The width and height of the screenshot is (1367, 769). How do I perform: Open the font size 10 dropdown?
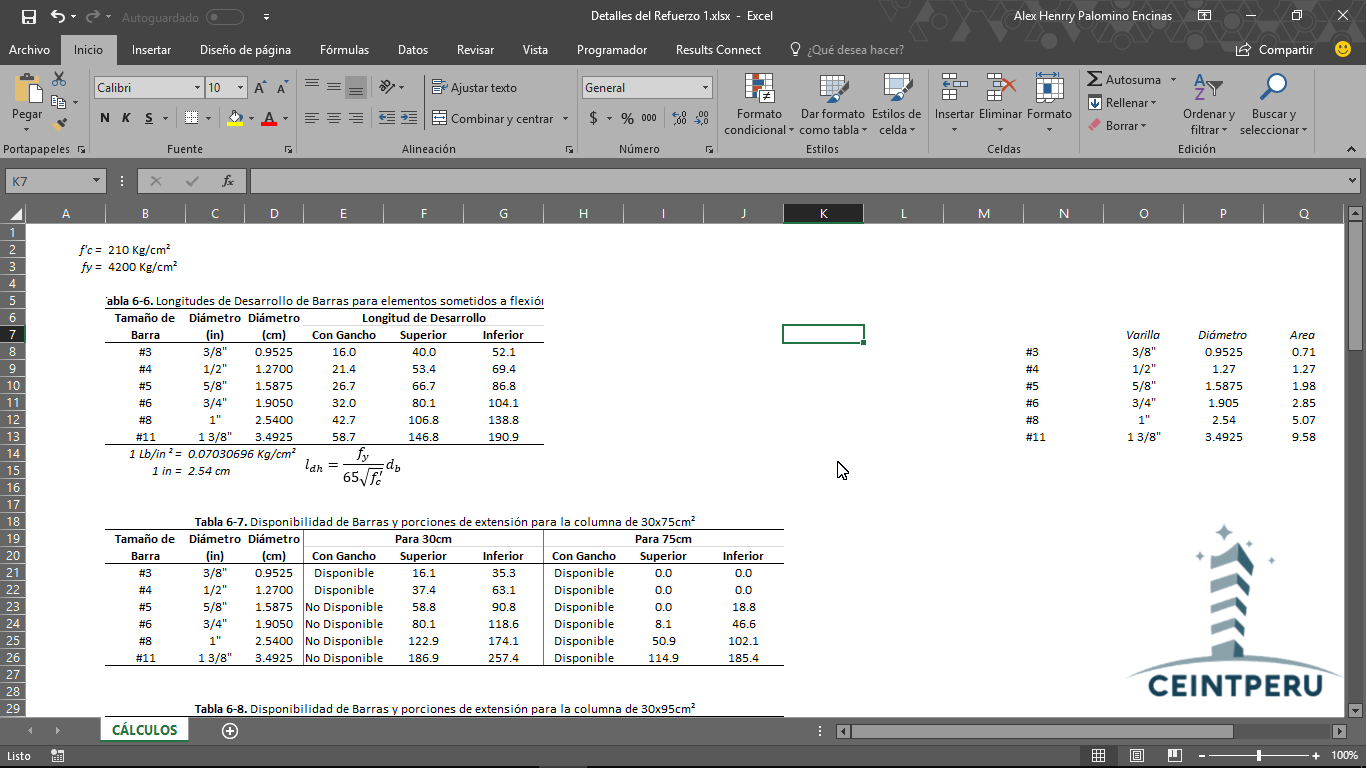coord(241,88)
